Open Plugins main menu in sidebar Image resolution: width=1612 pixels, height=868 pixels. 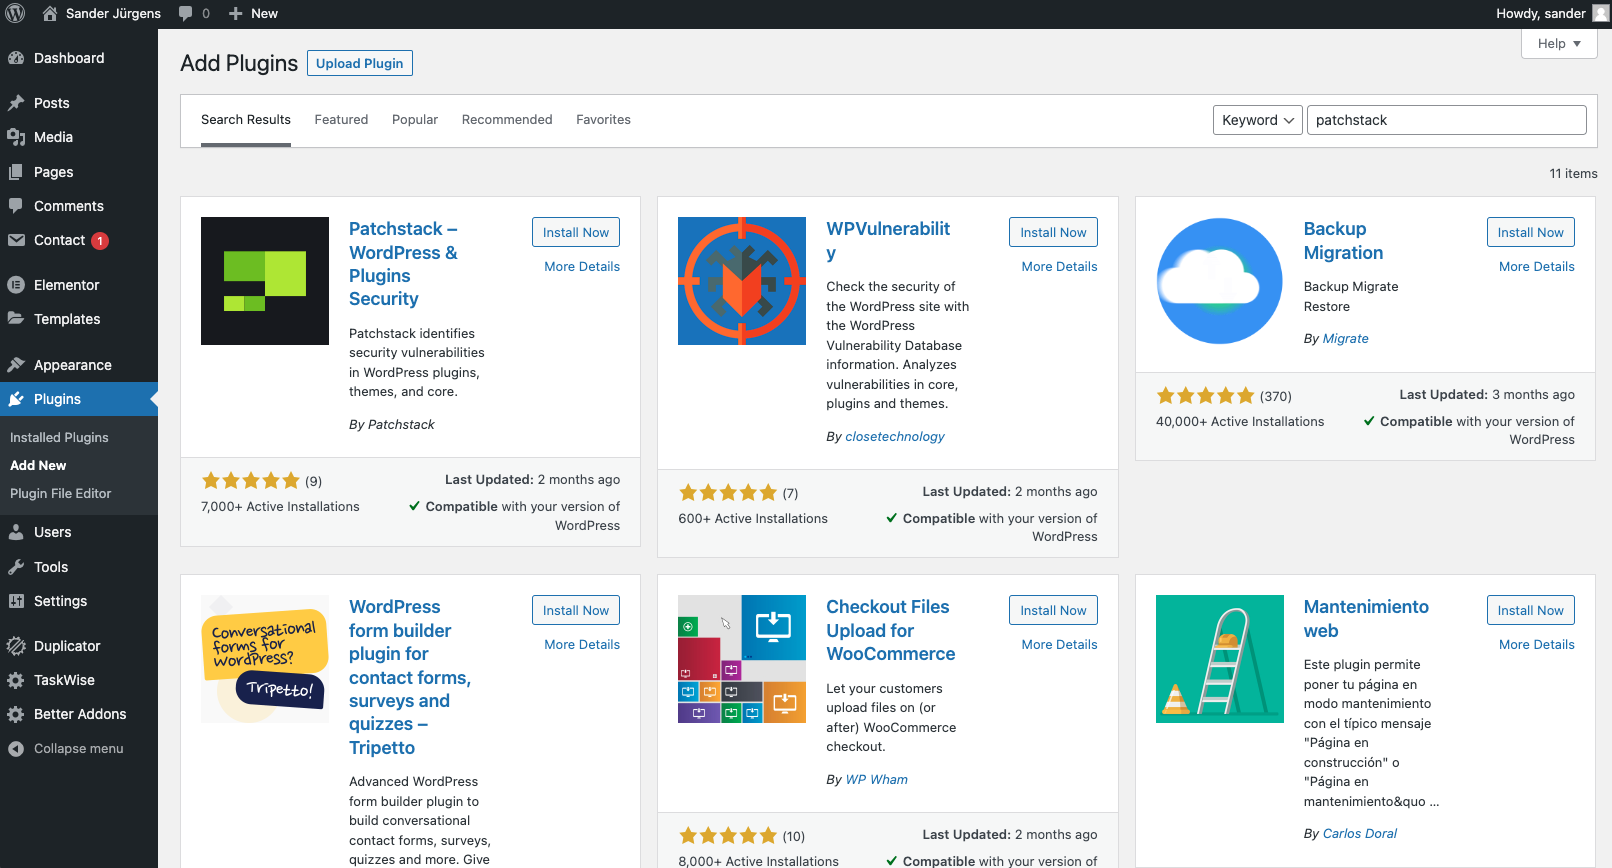(x=79, y=399)
